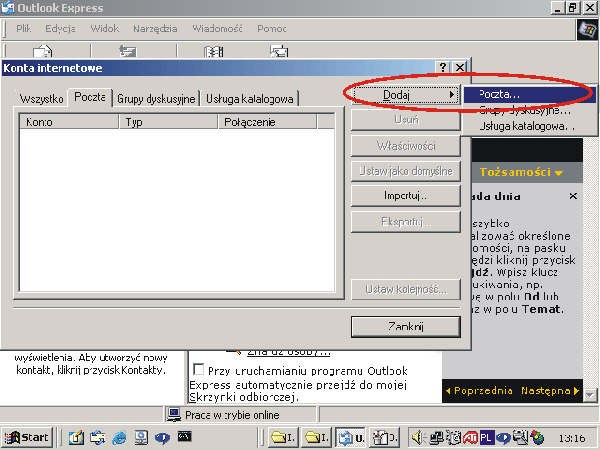Click the Importuj... button
The image size is (600, 450).
pos(405,195)
